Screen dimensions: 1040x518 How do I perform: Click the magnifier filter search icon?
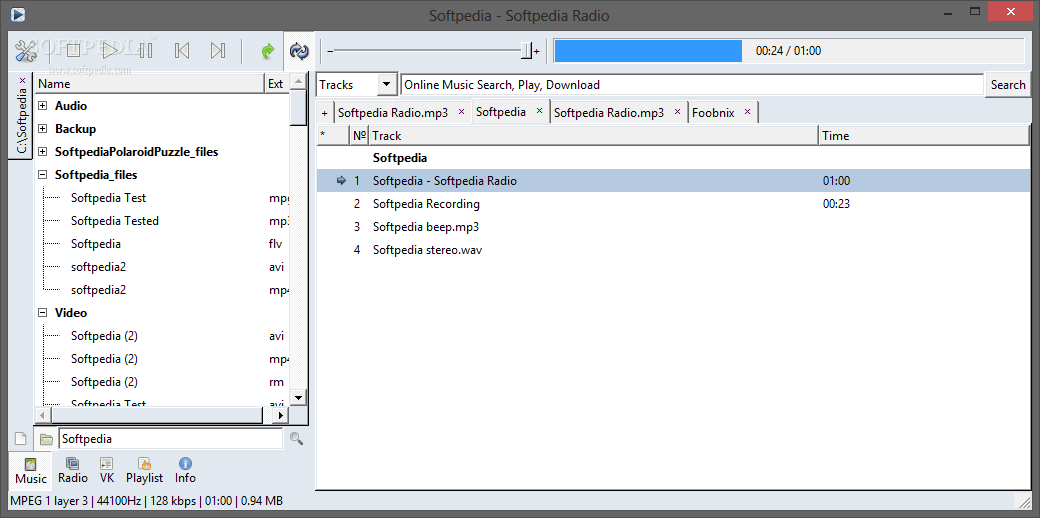click(296, 439)
